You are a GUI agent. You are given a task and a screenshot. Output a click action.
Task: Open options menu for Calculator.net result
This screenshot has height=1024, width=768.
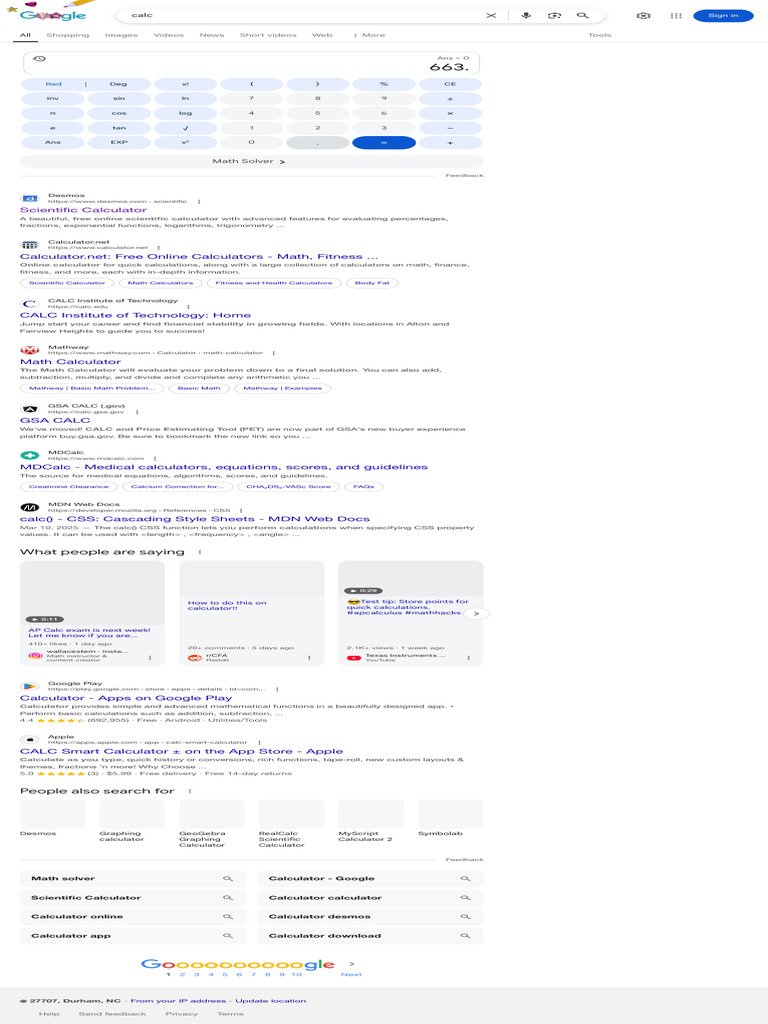coord(159,248)
